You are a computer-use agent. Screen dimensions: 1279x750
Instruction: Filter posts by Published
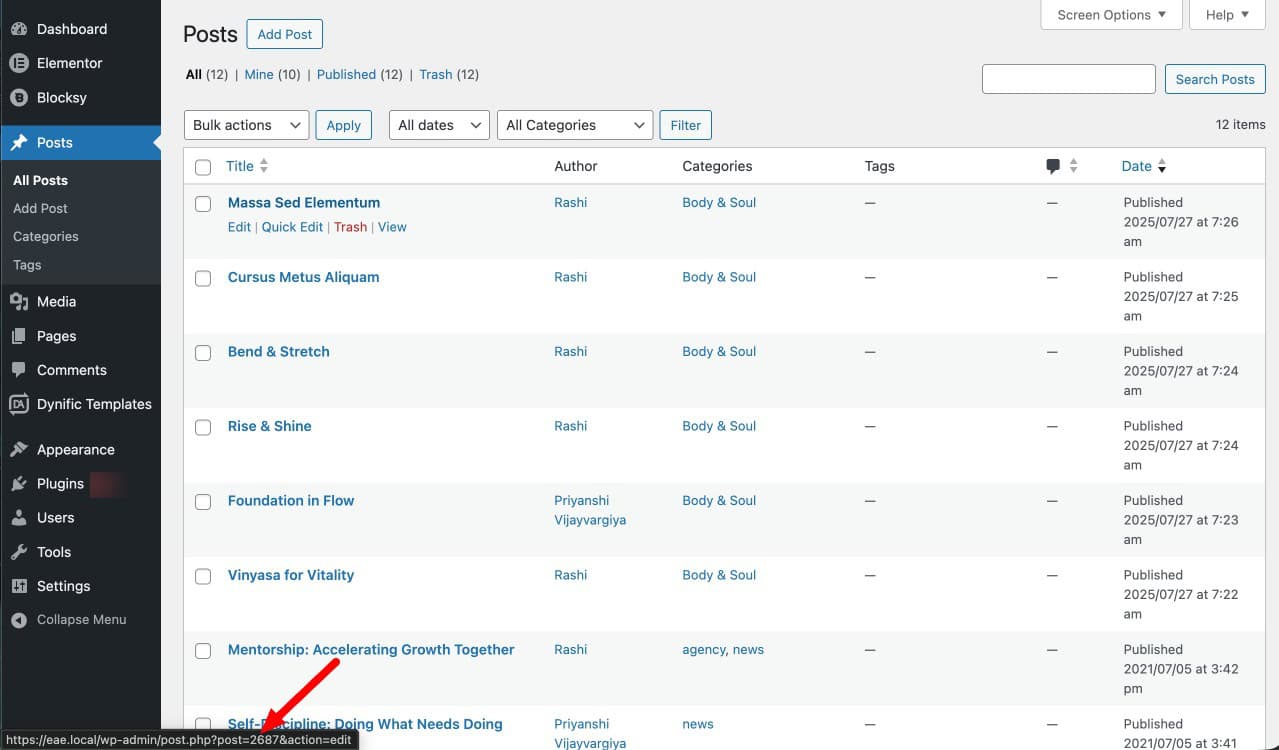coord(346,74)
